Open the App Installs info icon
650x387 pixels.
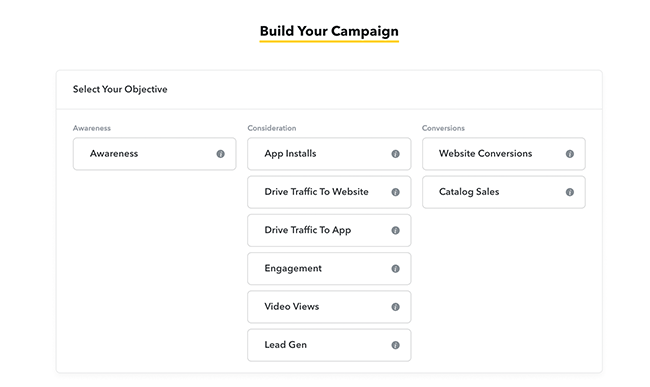(x=395, y=154)
